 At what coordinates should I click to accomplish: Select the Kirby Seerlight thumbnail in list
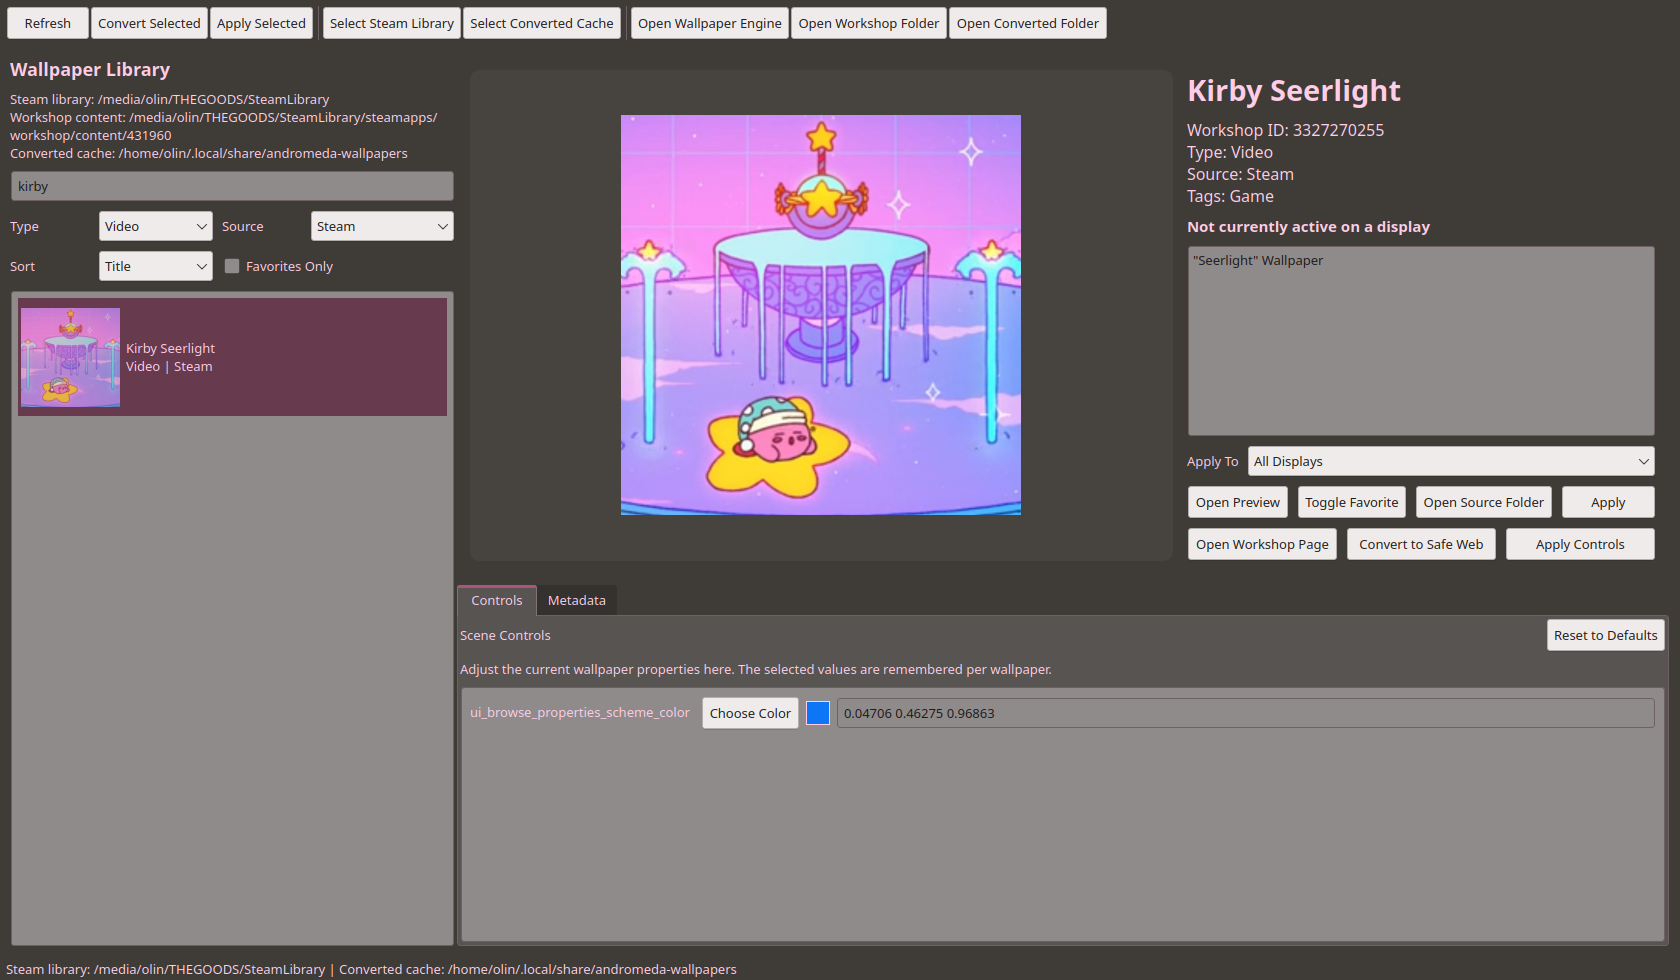[x=70, y=357]
